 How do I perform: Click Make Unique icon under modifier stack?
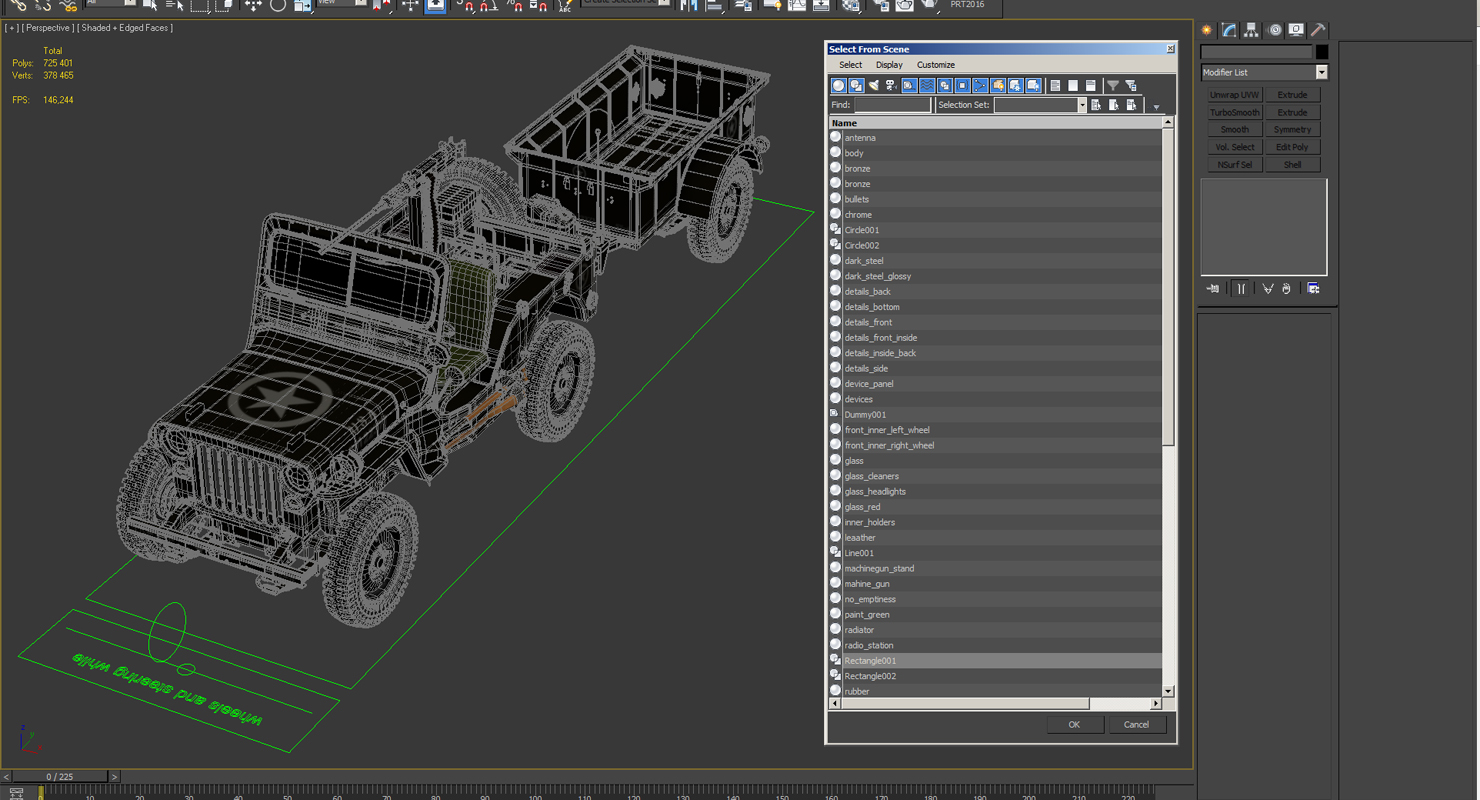click(x=1268, y=289)
